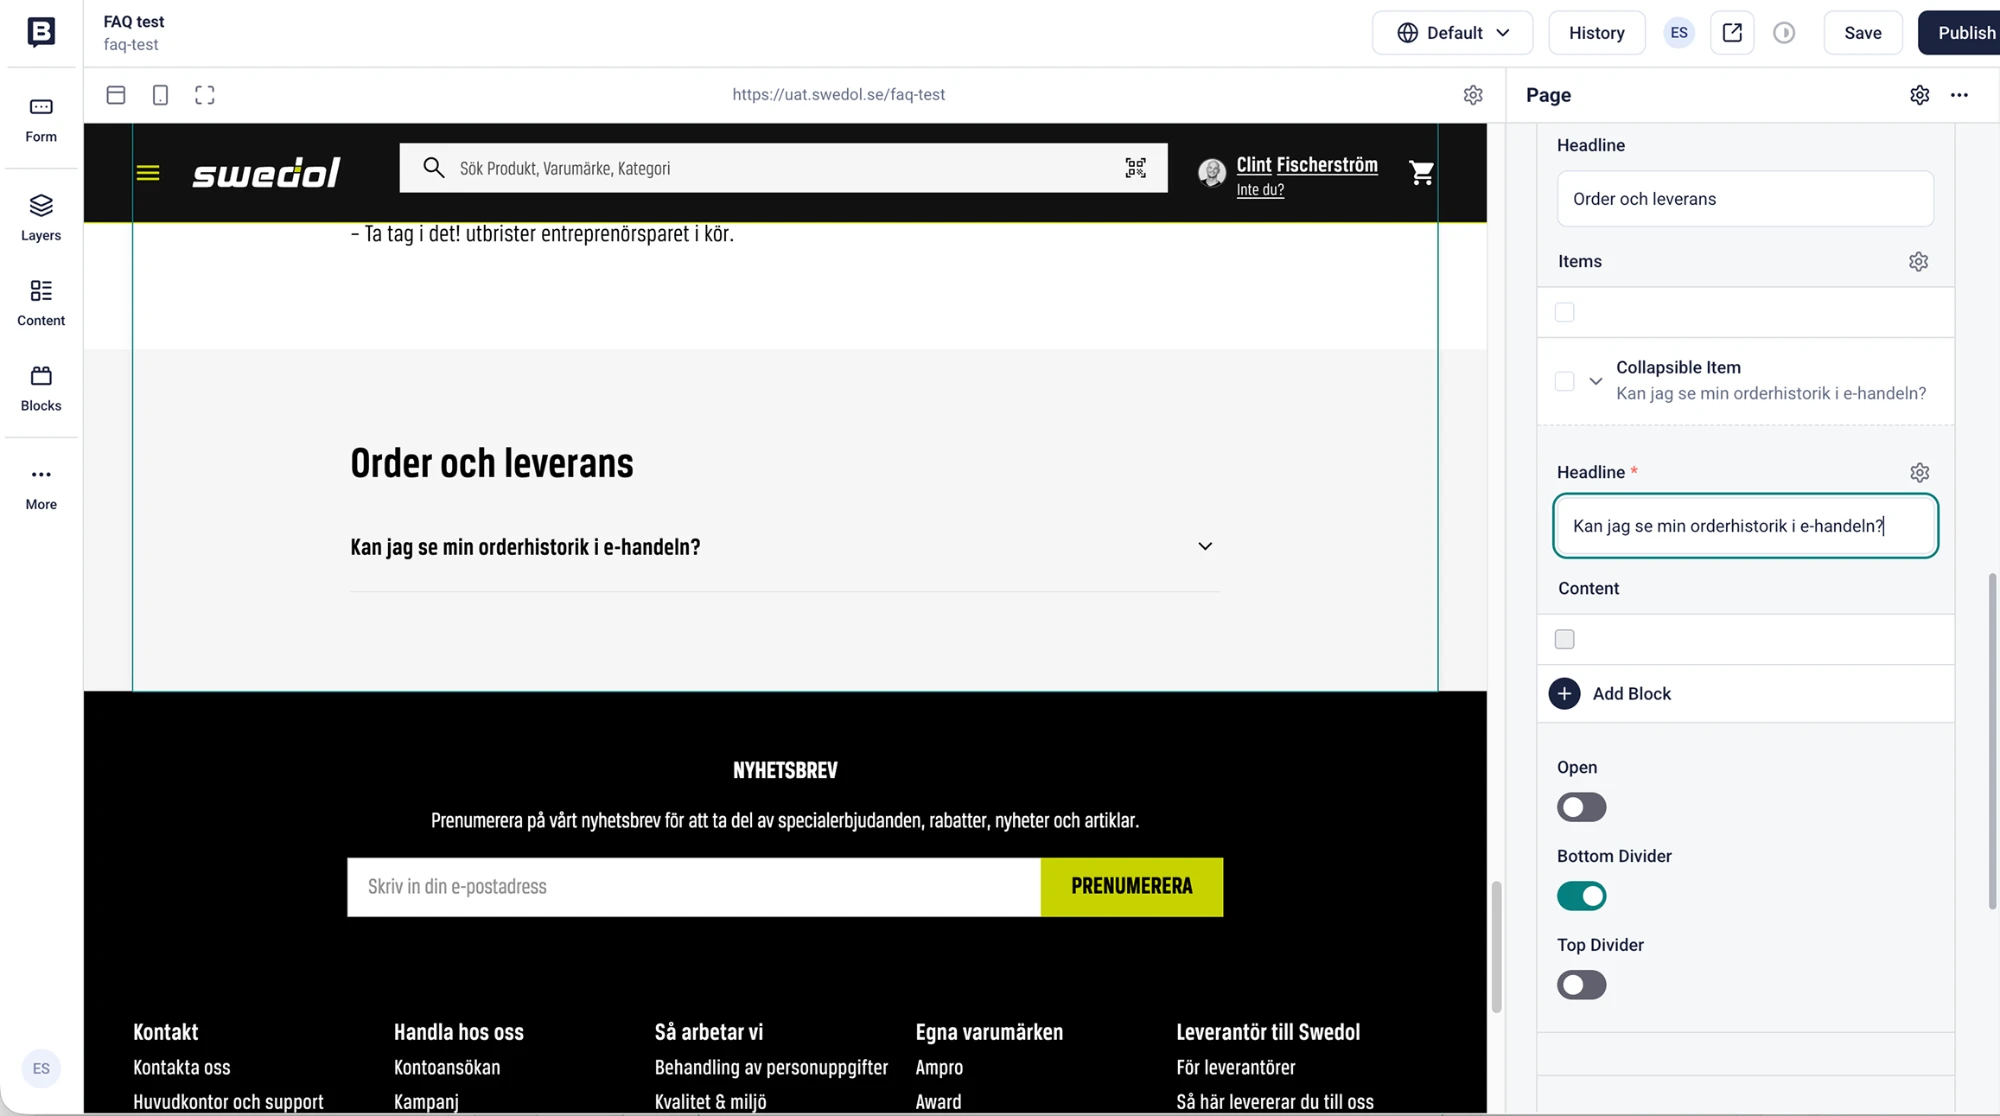Screen dimensions: 2000x1116
Task: Click the Swedol product search box
Action: click(783, 168)
